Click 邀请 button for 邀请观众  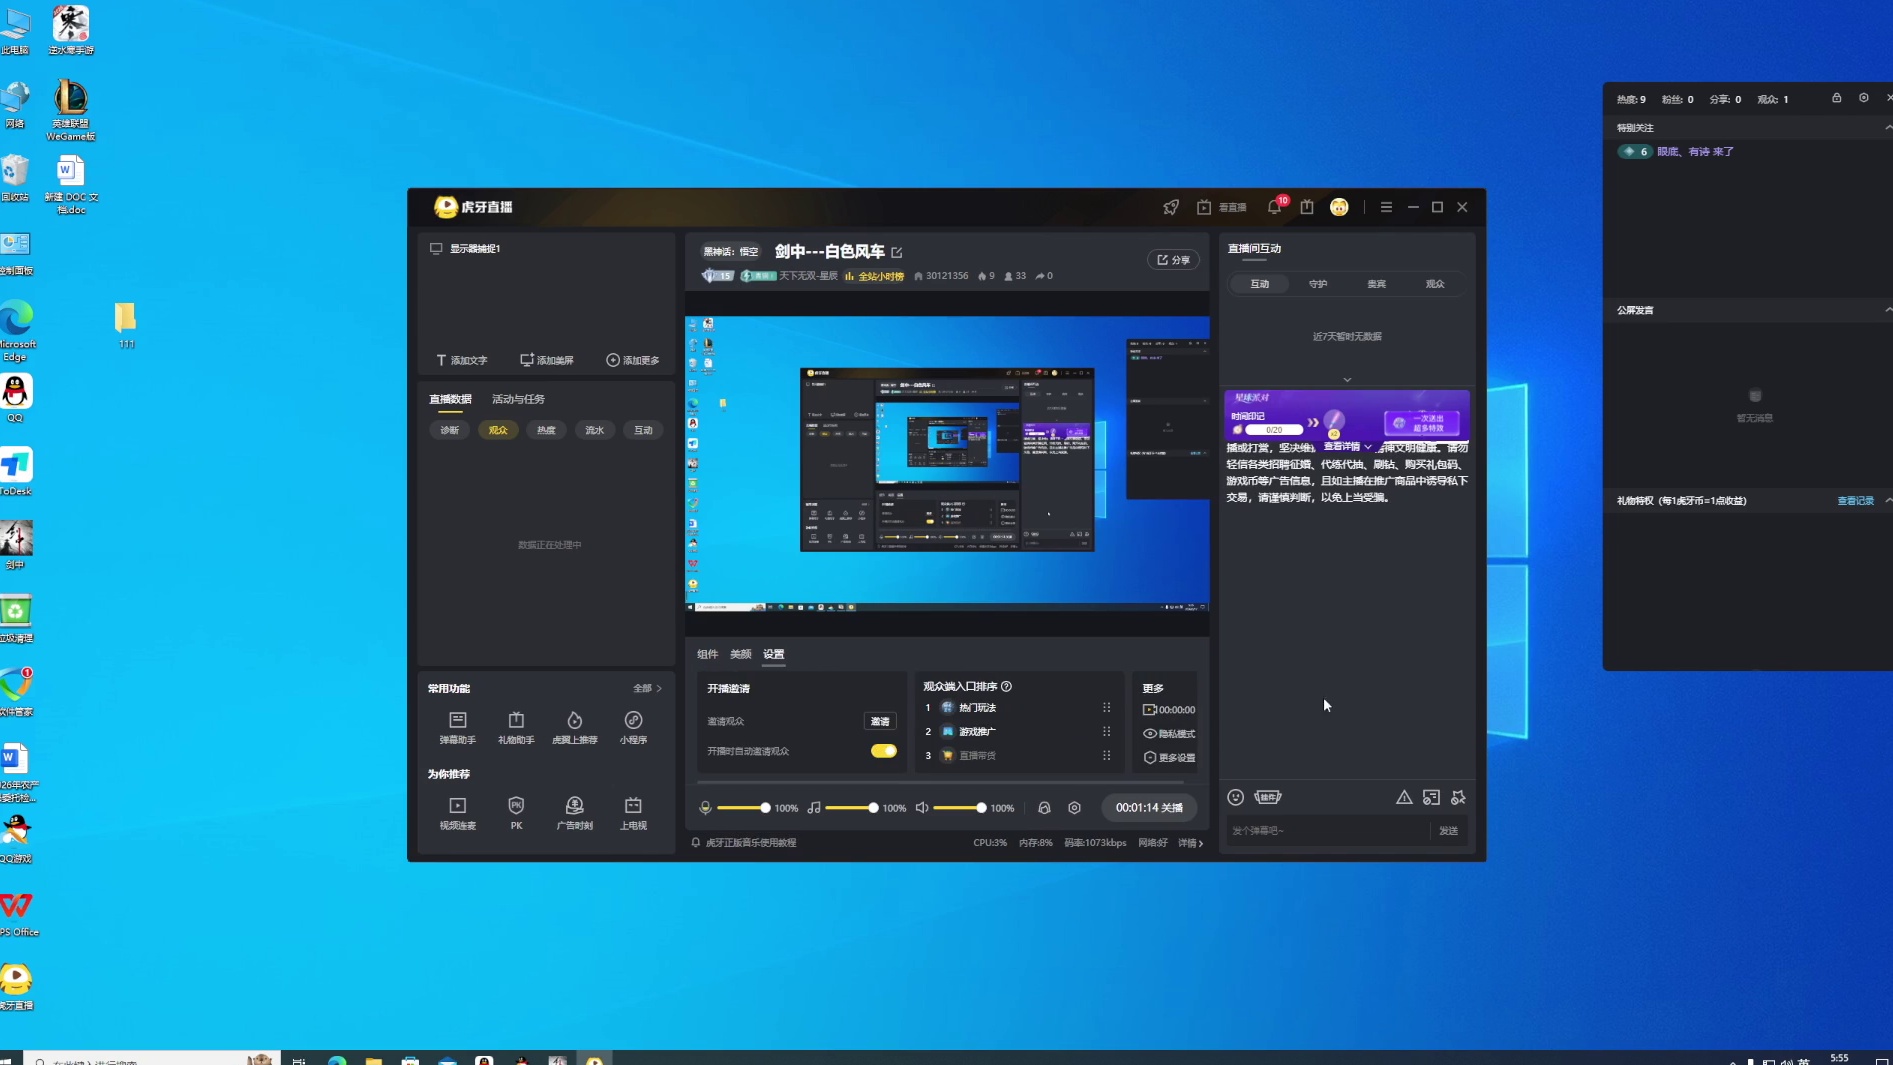[x=880, y=721]
